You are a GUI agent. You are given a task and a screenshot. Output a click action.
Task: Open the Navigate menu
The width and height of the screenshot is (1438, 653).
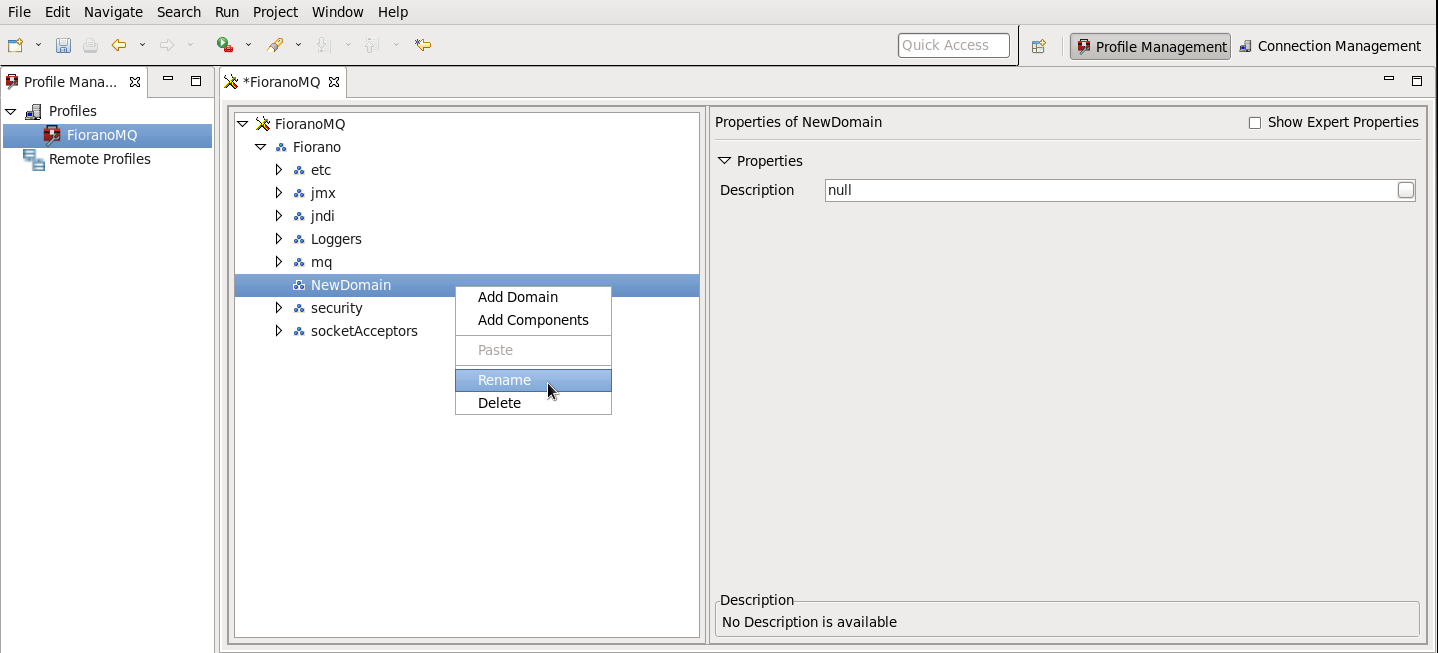click(x=113, y=12)
